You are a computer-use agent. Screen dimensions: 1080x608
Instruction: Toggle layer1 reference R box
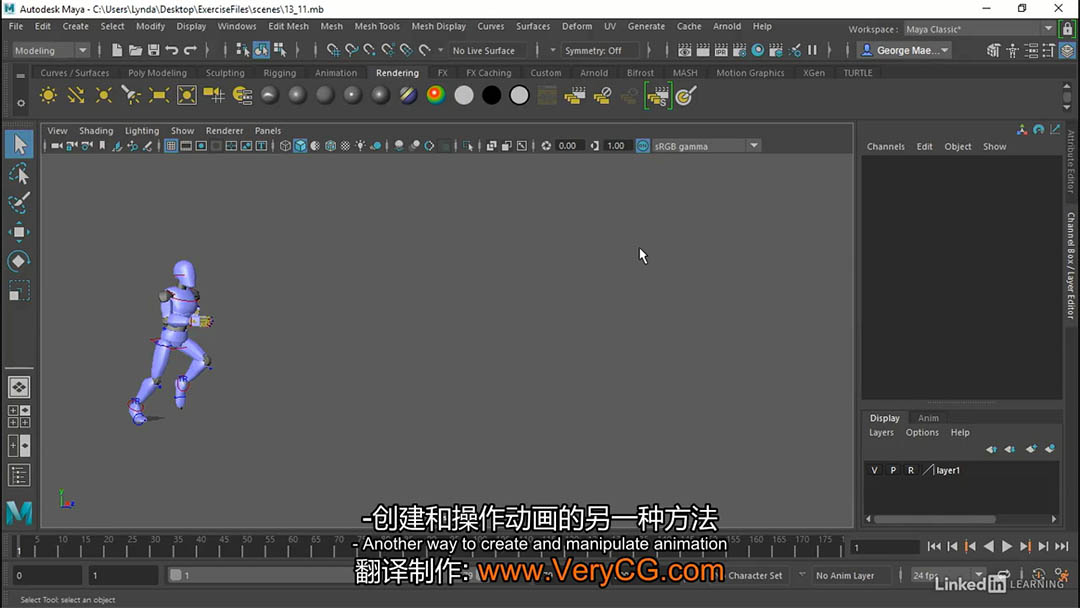coord(910,470)
